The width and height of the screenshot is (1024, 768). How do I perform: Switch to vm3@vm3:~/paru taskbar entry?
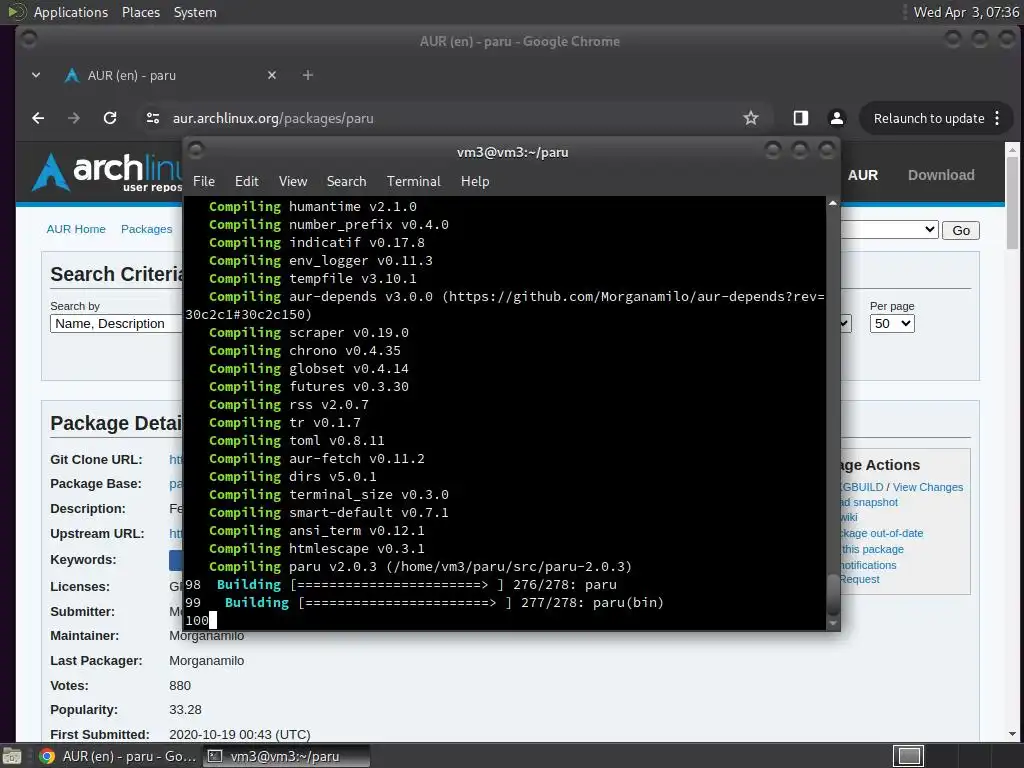pos(285,756)
